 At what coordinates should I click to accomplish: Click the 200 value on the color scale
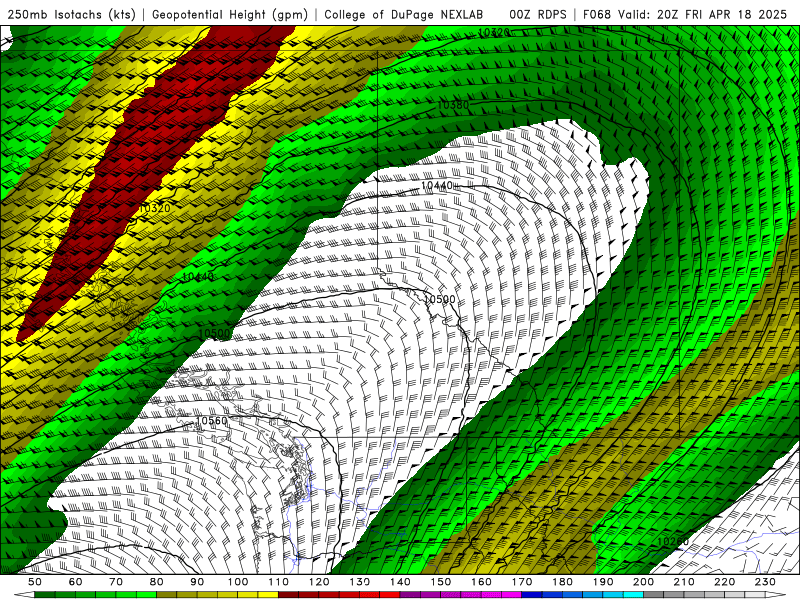point(643,582)
